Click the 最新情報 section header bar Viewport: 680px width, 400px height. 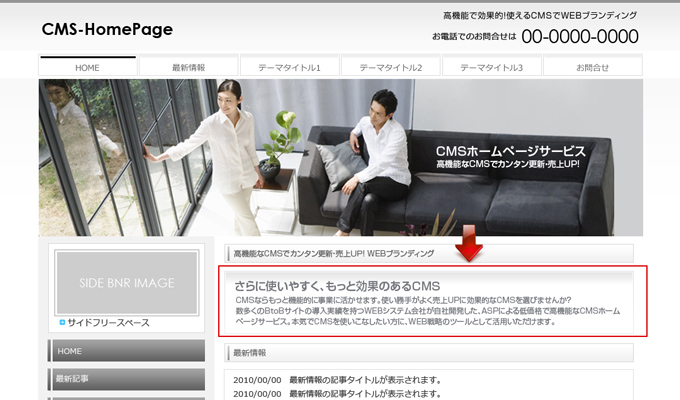point(428,353)
